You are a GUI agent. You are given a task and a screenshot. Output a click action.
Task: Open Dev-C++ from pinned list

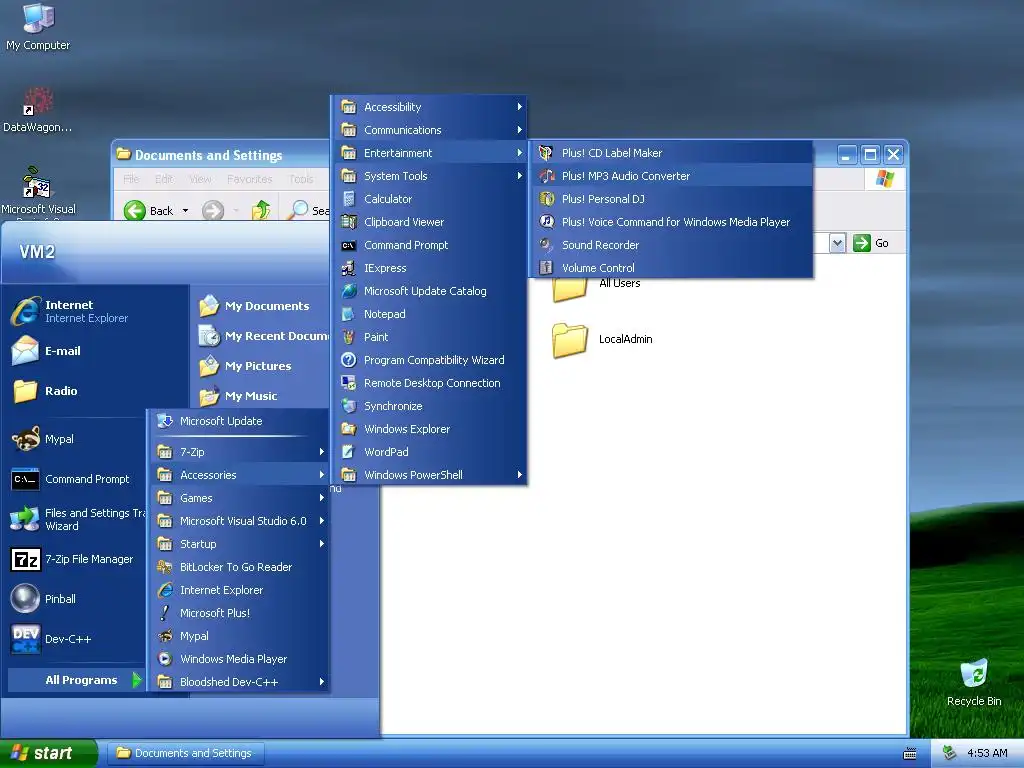click(75, 639)
